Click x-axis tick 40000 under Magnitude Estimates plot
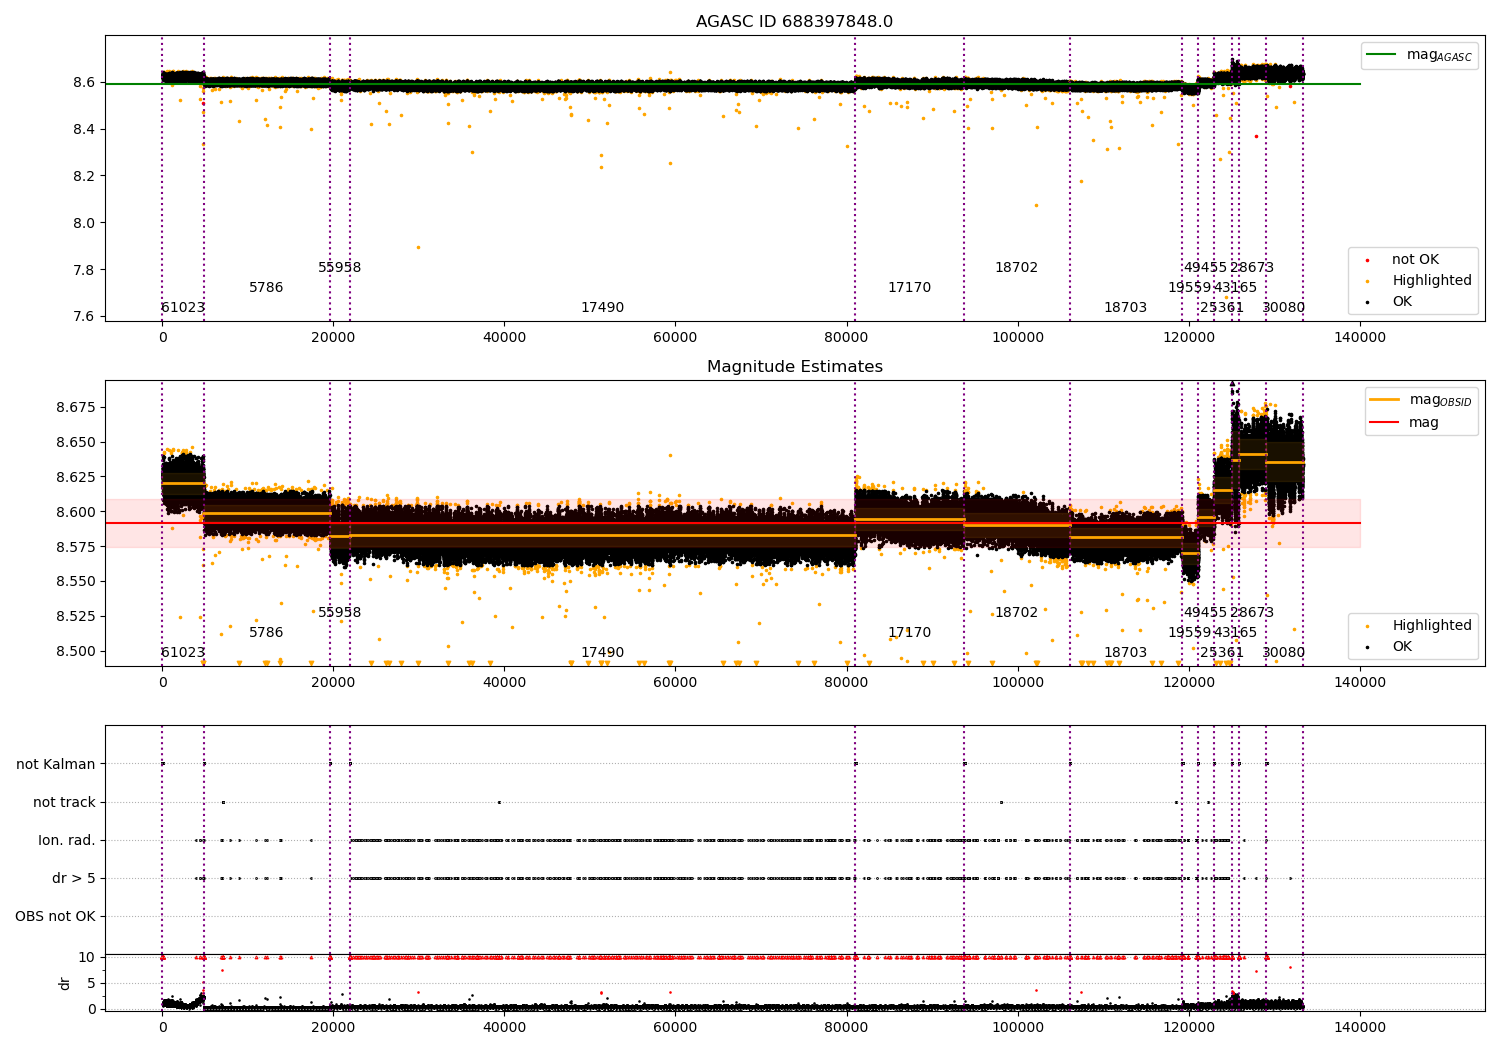This screenshot has width=1500, height=1050. coord(504,683)
